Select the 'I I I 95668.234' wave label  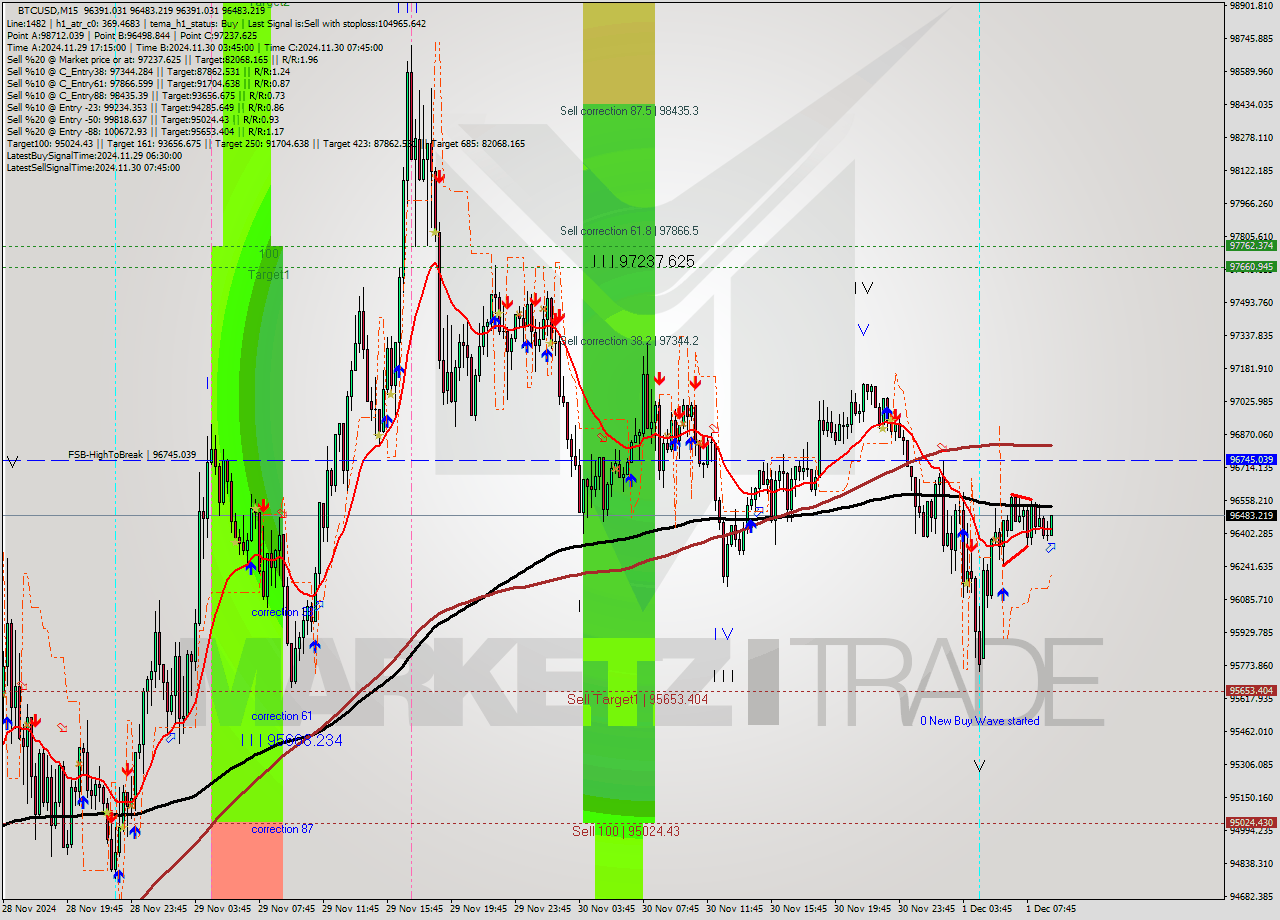(291, 740)
